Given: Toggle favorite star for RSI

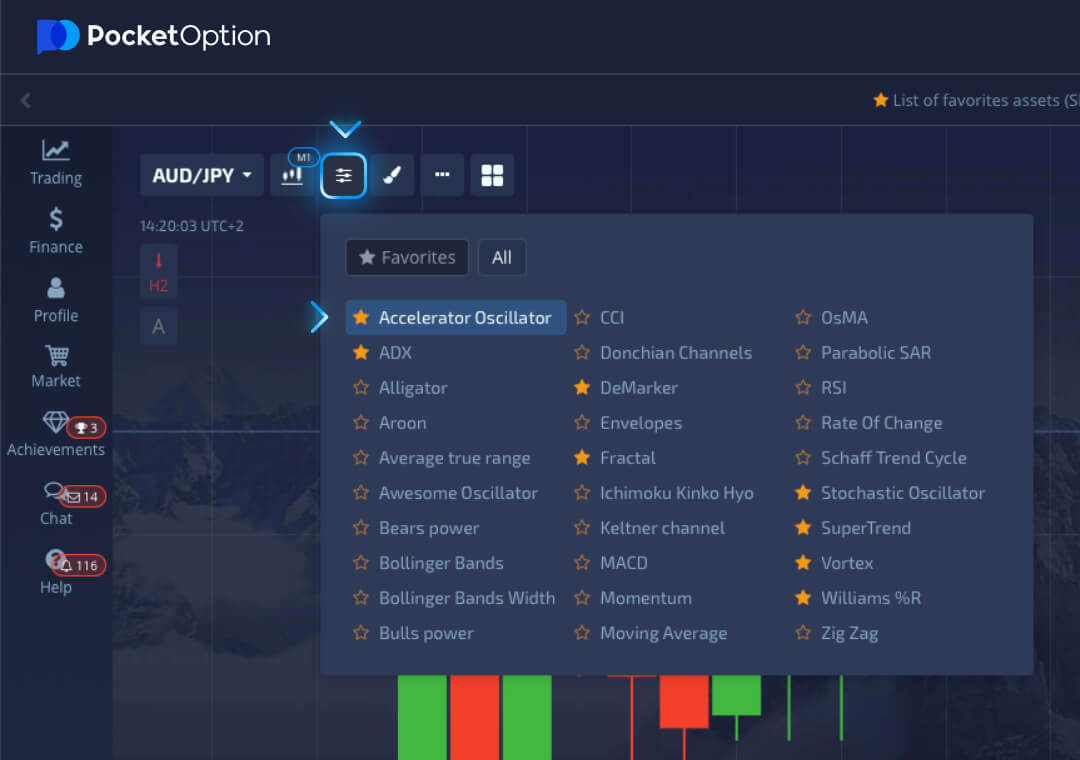Looking at the screenshot, I should tap(803, 388).
